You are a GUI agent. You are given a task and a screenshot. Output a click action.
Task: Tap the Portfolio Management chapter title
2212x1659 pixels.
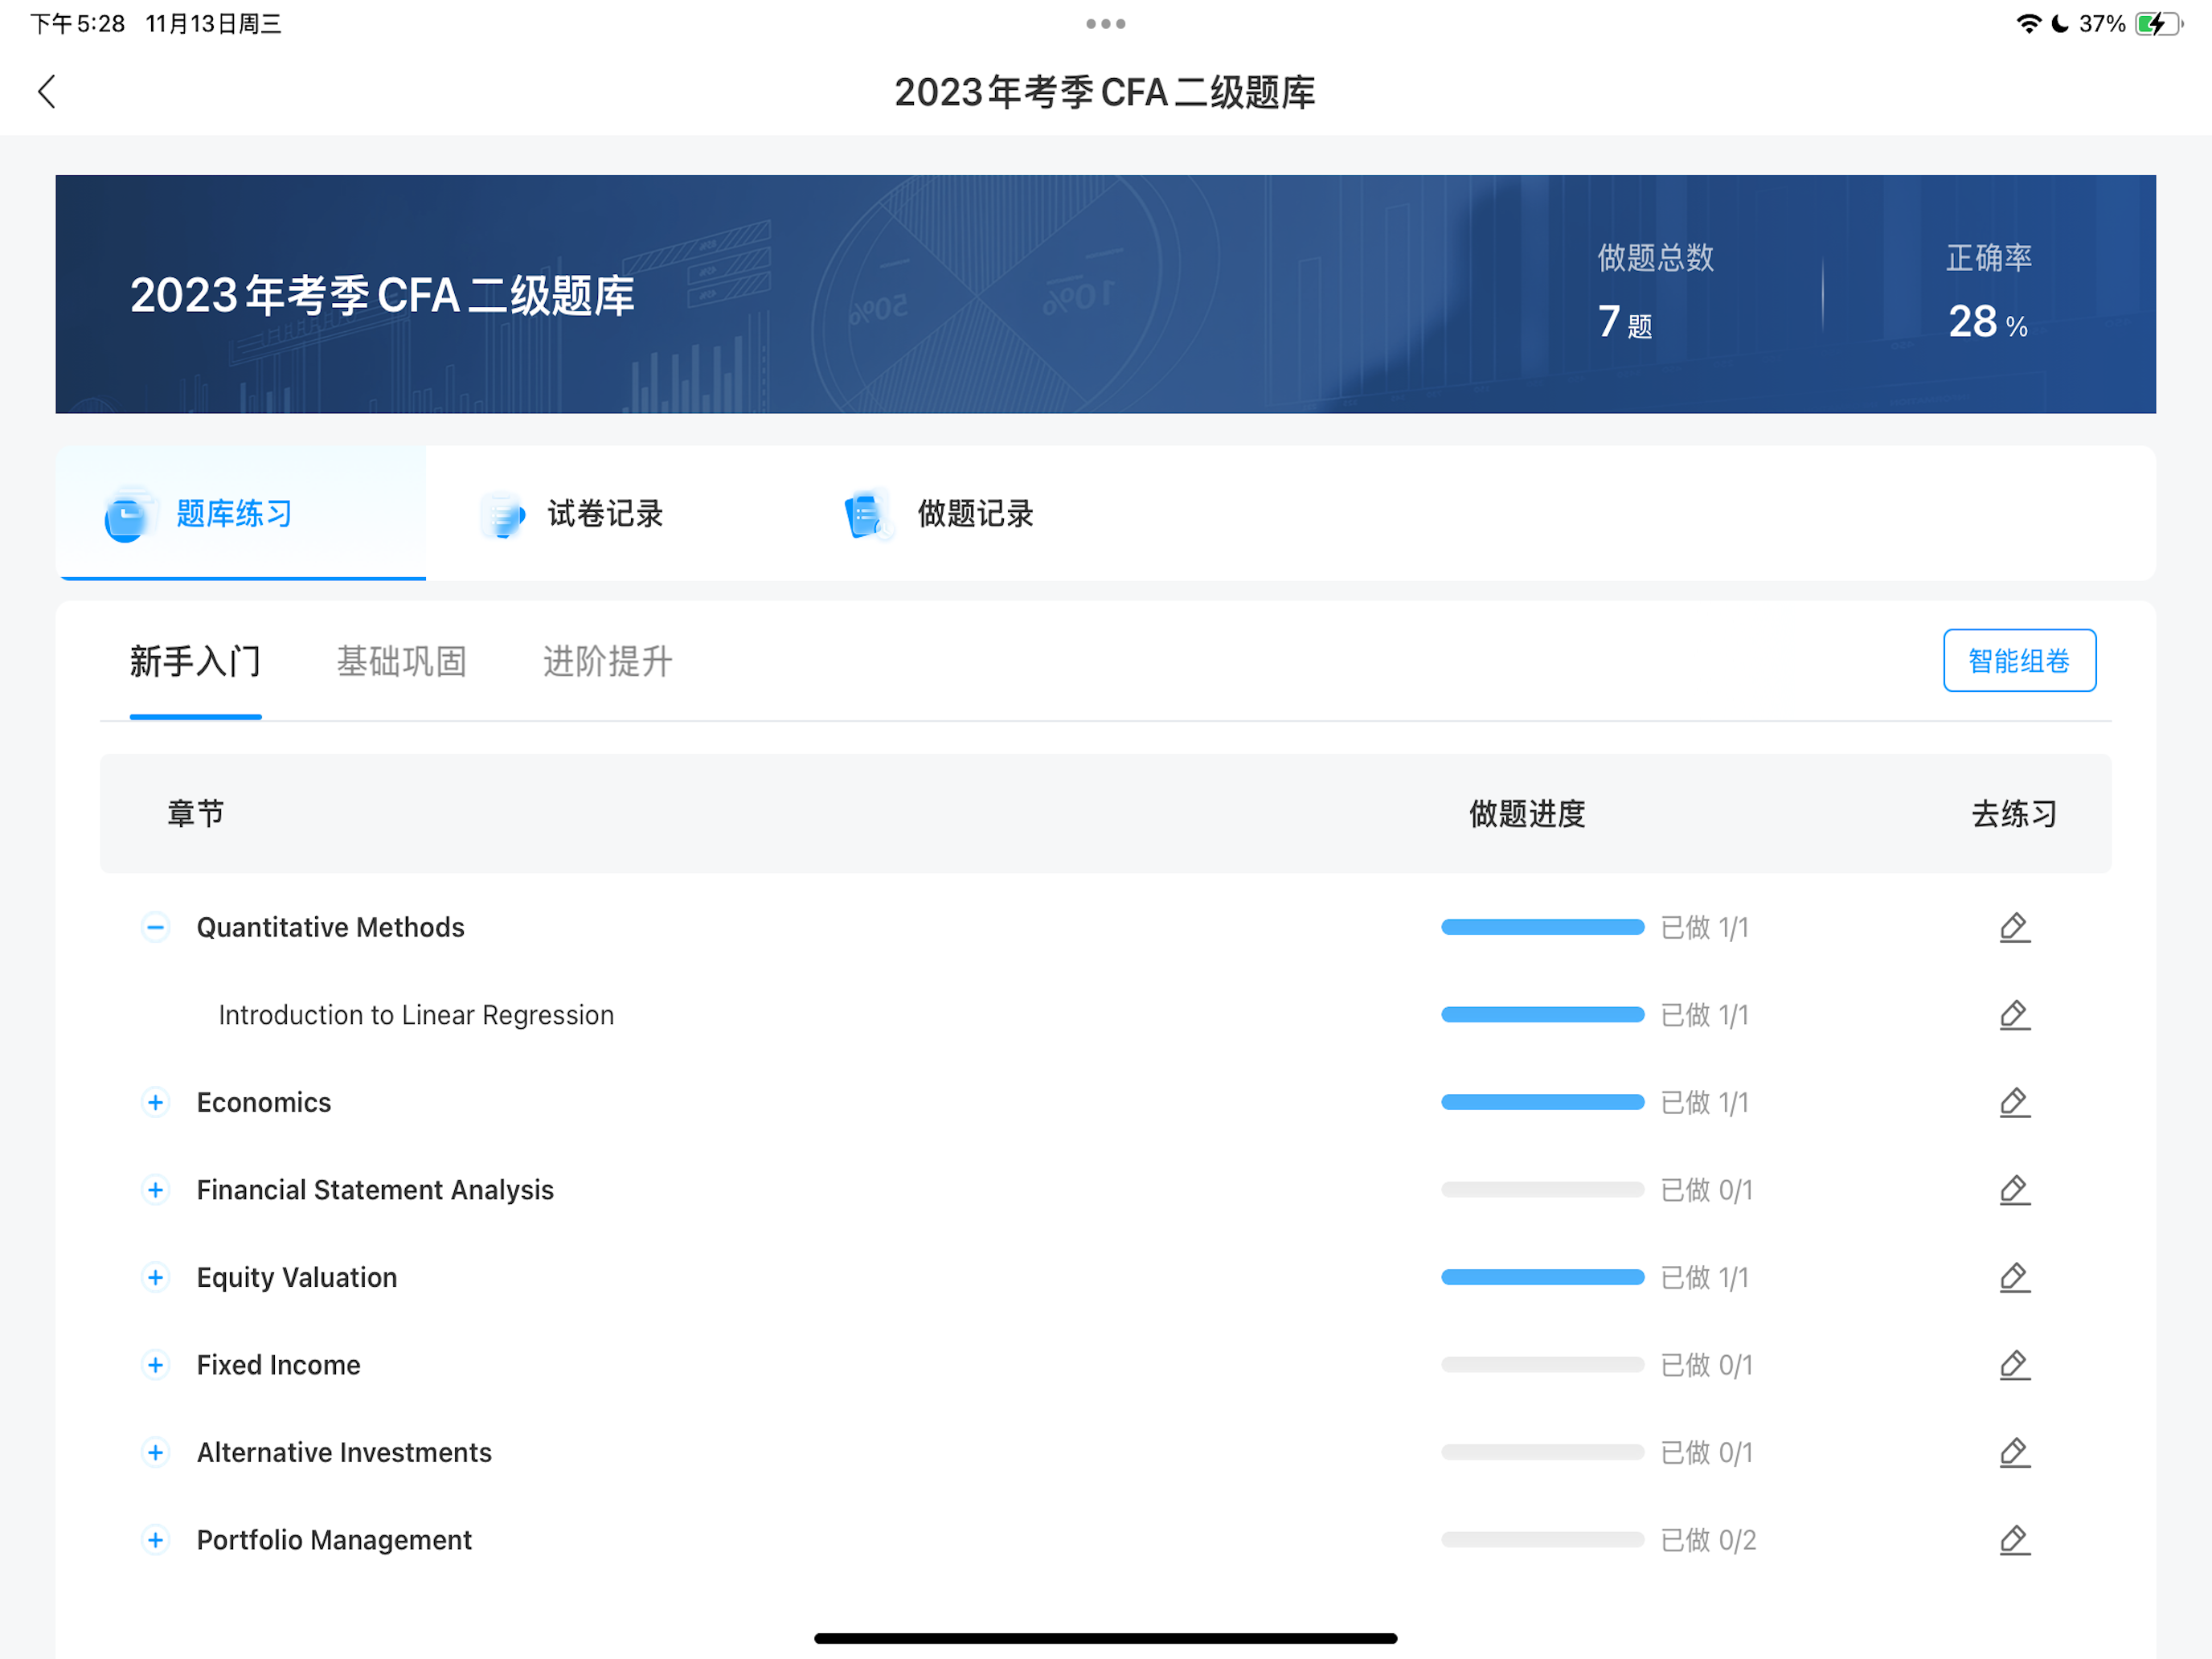point(334,1540)
